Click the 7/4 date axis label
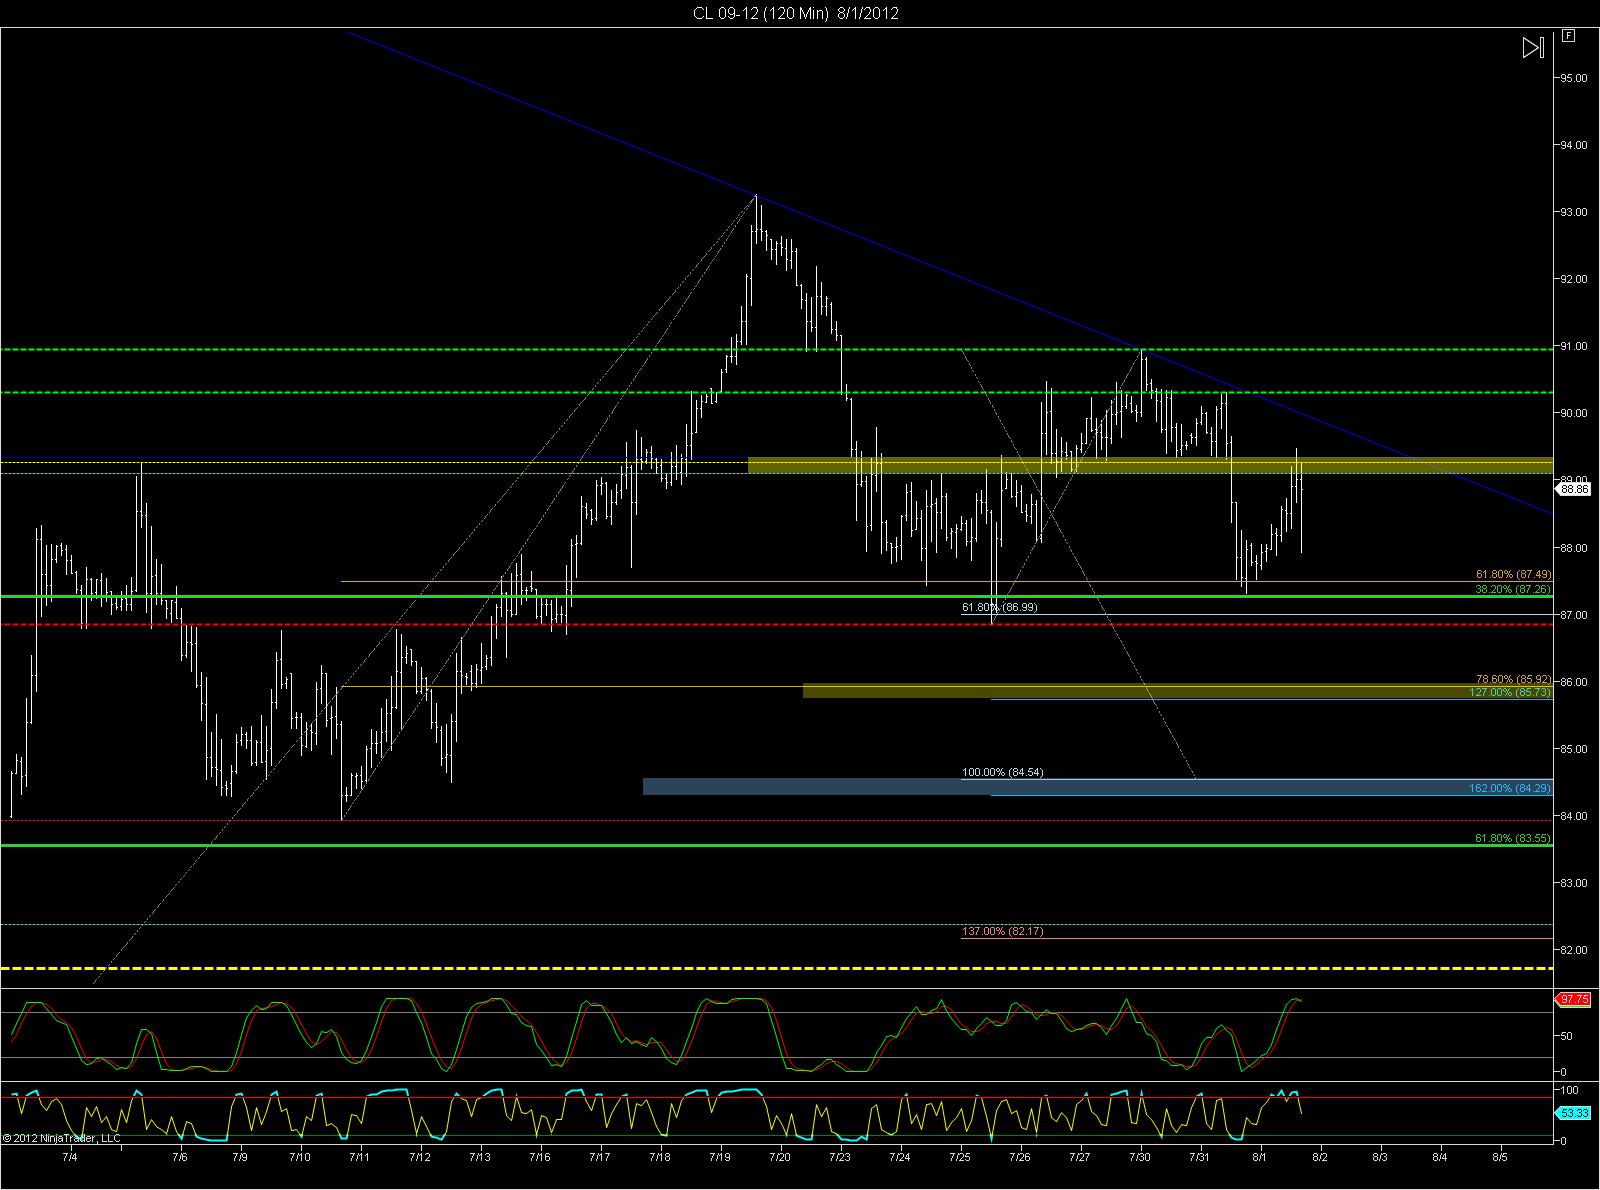 click(70, 1157)
